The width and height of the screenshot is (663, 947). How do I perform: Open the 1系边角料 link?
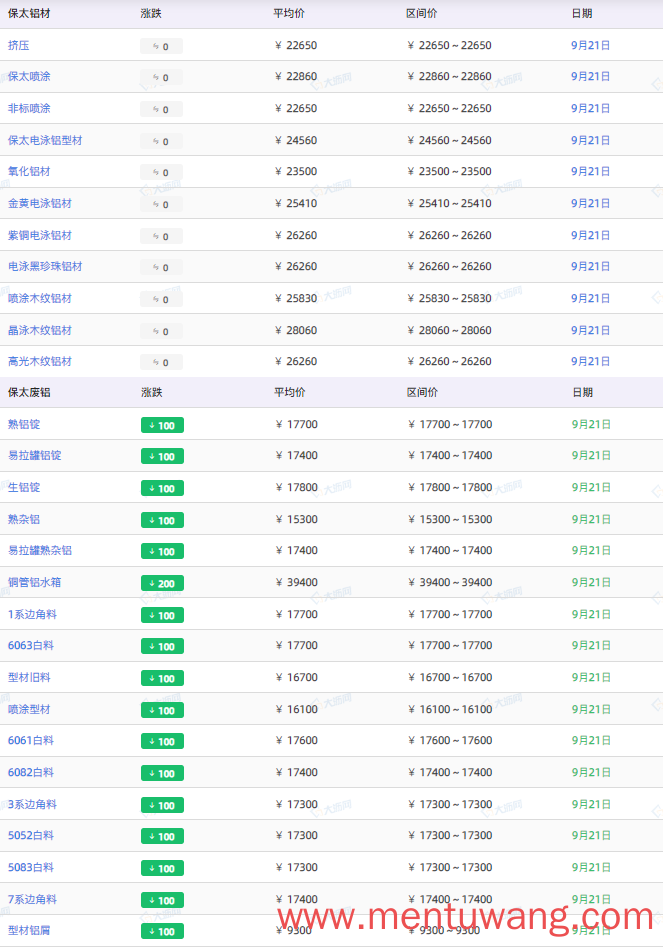point(33,614)
